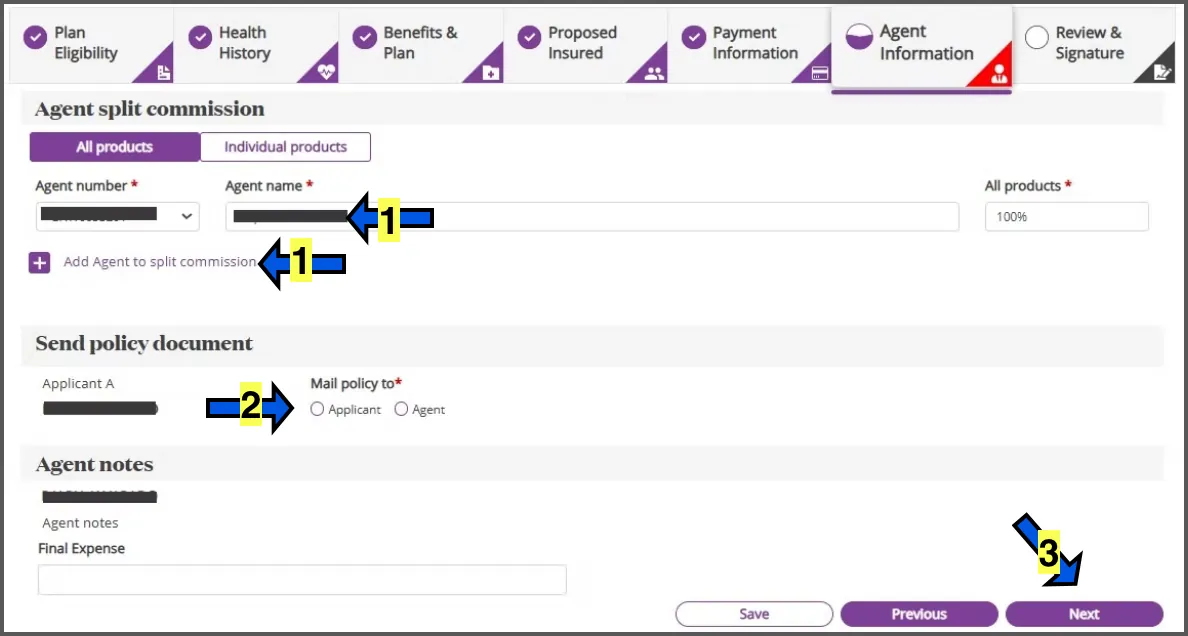Click the Final Expense agent notes field
This screenshot has height=636, width=1188.
coord(302,579)
